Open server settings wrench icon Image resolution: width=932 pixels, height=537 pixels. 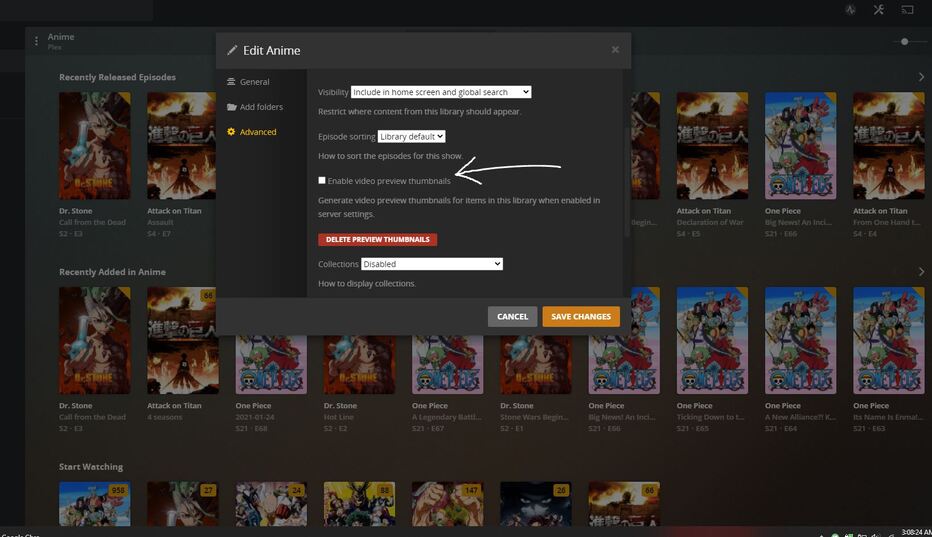[879, 10]
